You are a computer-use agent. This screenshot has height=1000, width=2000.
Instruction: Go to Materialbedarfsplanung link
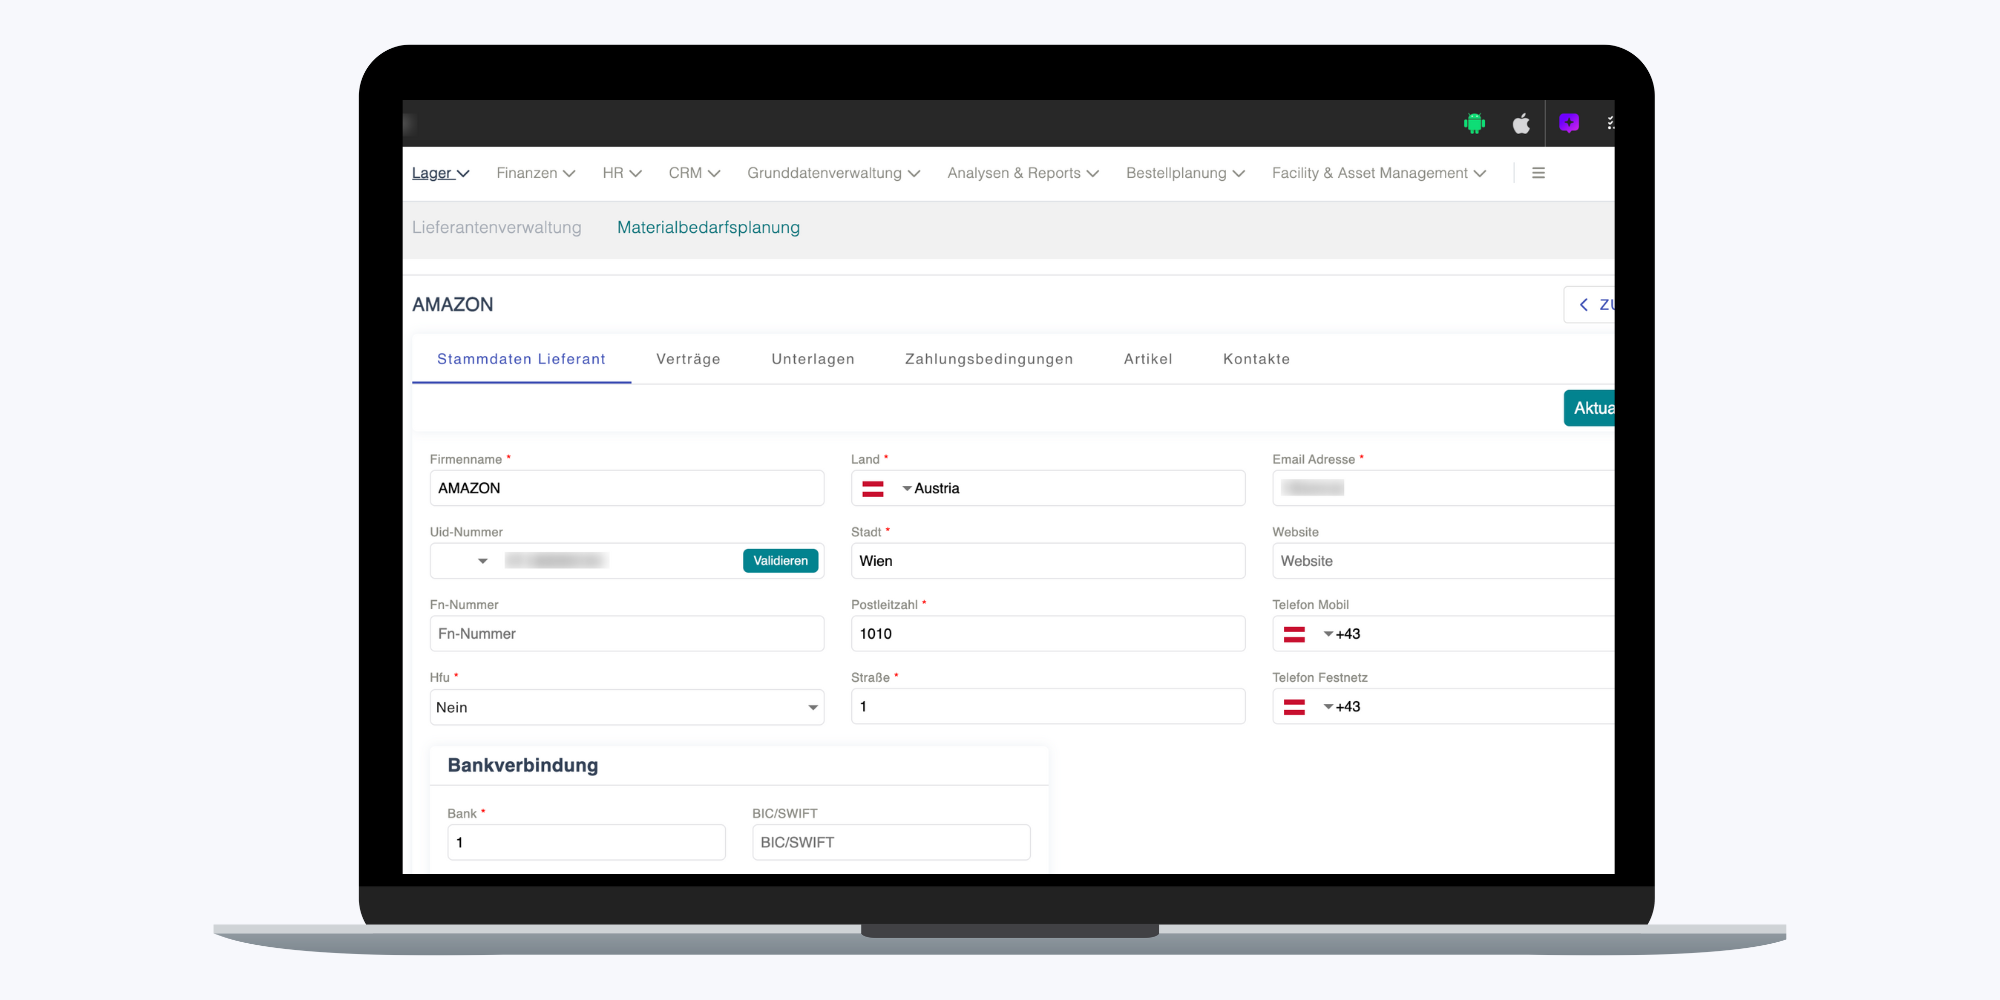pos(708,228)
